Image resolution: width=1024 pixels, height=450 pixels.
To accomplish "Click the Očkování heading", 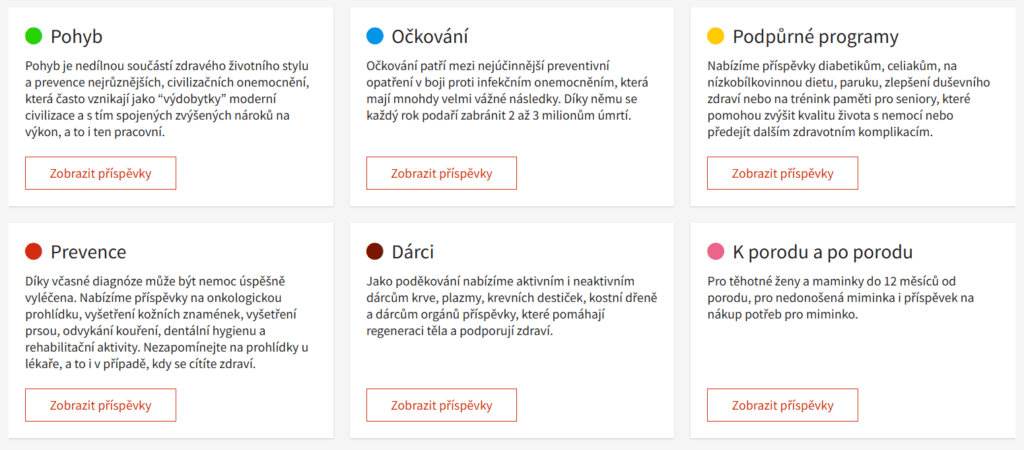I will tap(432, 37).
